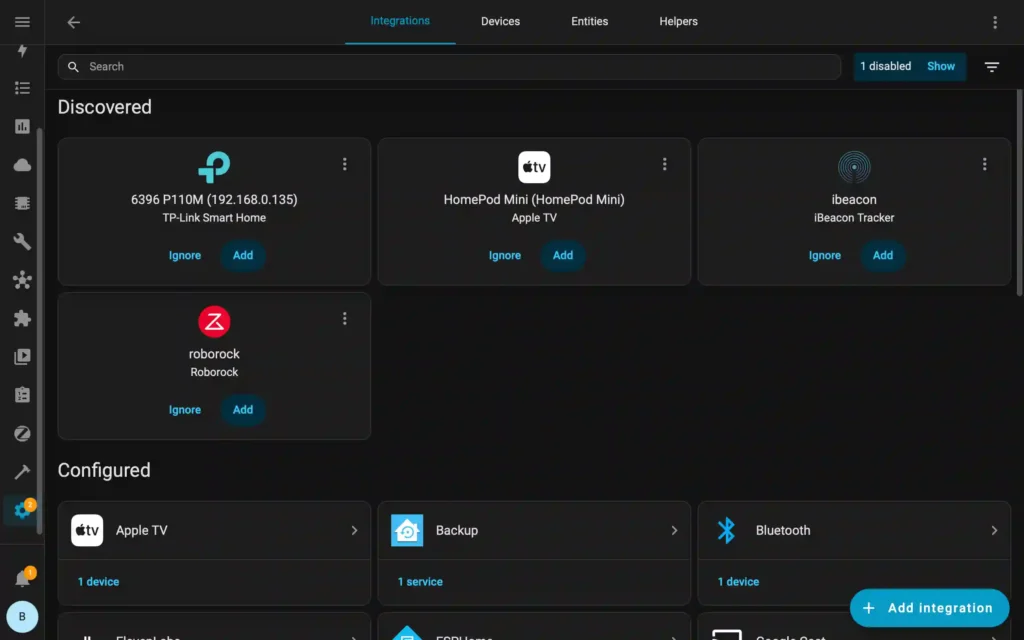Click the Add integration button
The height and width of the screenshot is (640, 1024).
pos(929,607)
